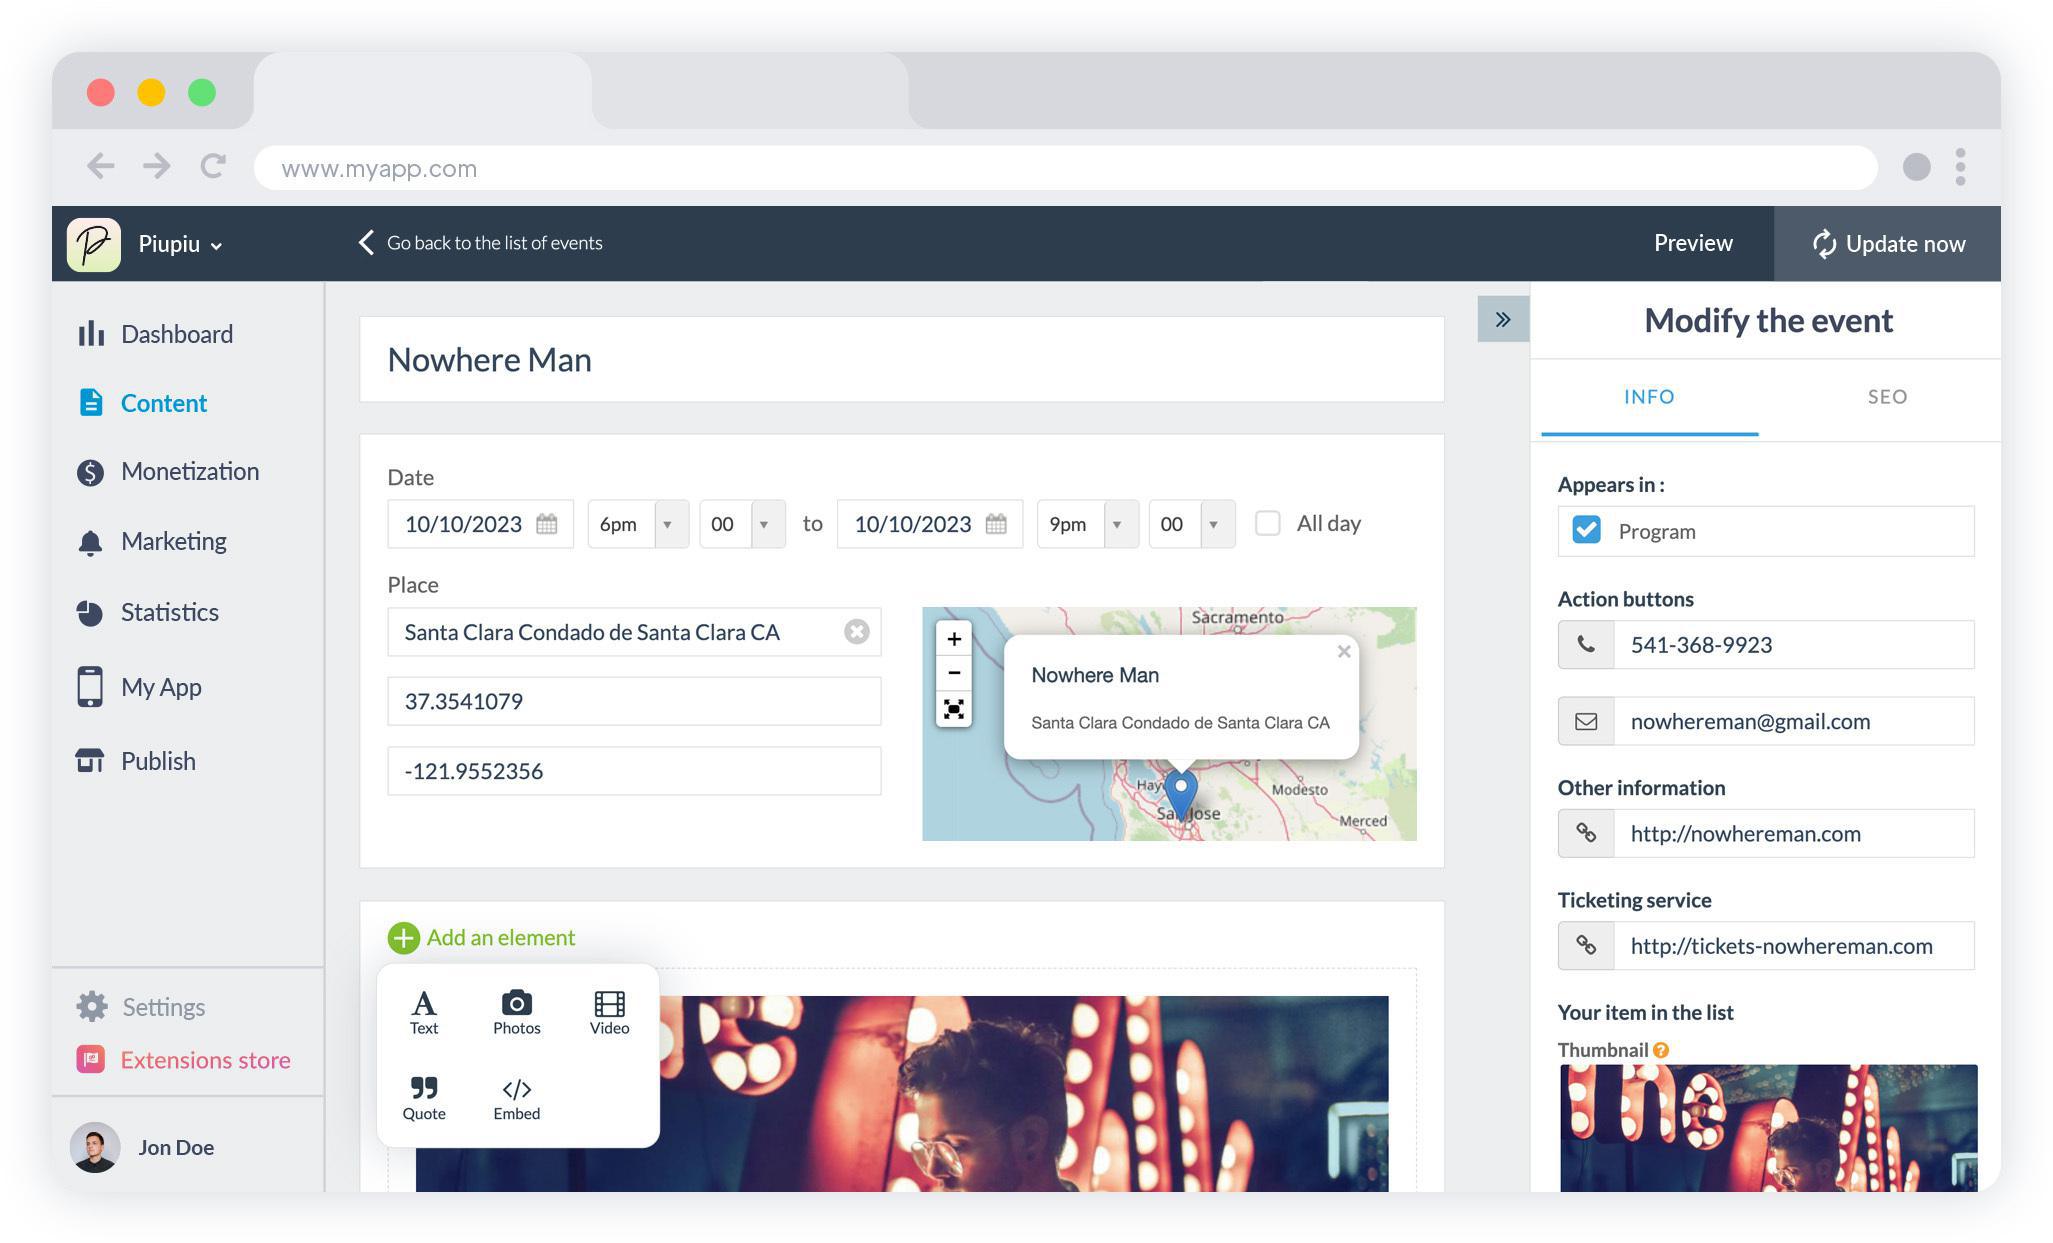The image size is (2053, 1243).
Task: Enable the All day checkbox
Action: (x=1268, y=523)
